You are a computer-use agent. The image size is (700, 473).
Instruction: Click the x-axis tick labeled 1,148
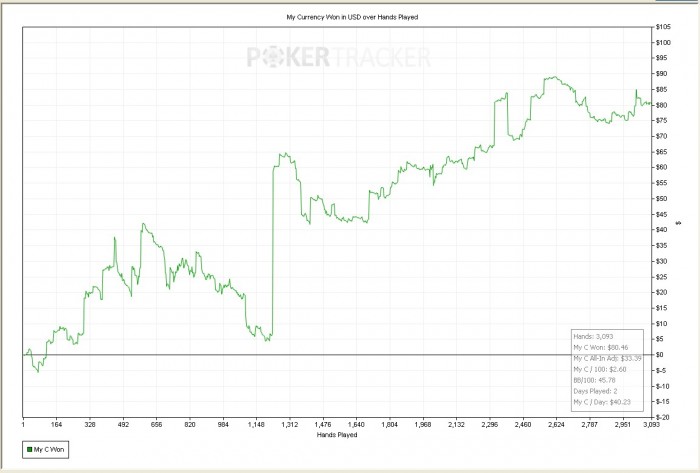(256, 424)
